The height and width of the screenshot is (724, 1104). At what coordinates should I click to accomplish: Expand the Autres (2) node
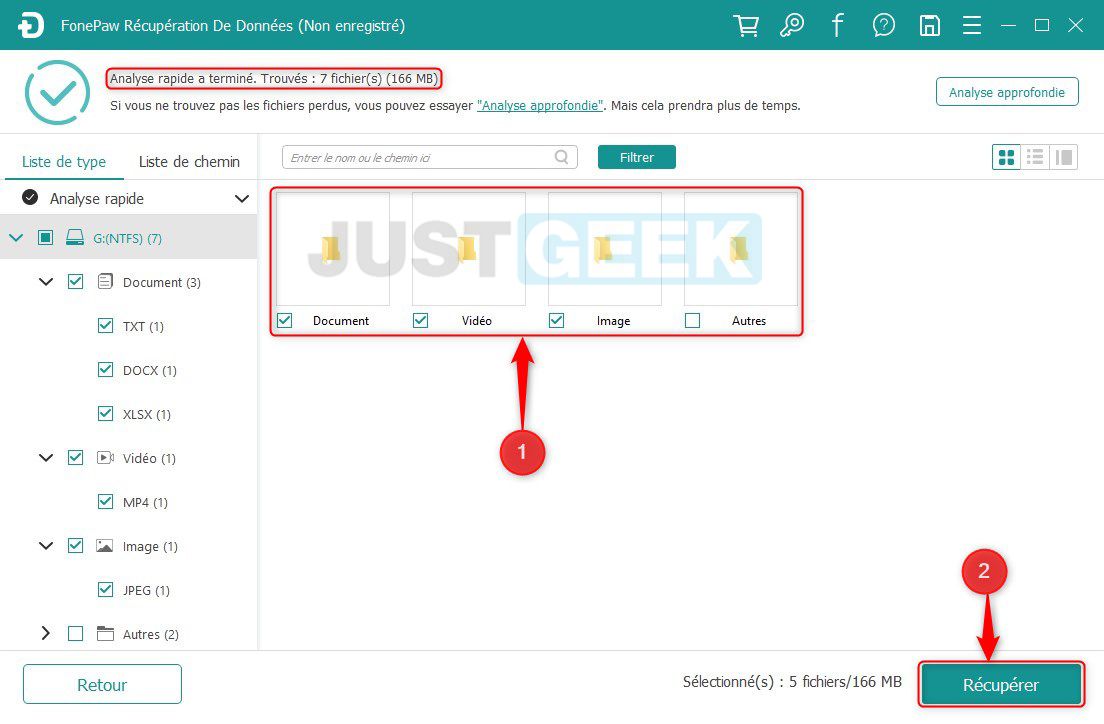tap(46, 634)
